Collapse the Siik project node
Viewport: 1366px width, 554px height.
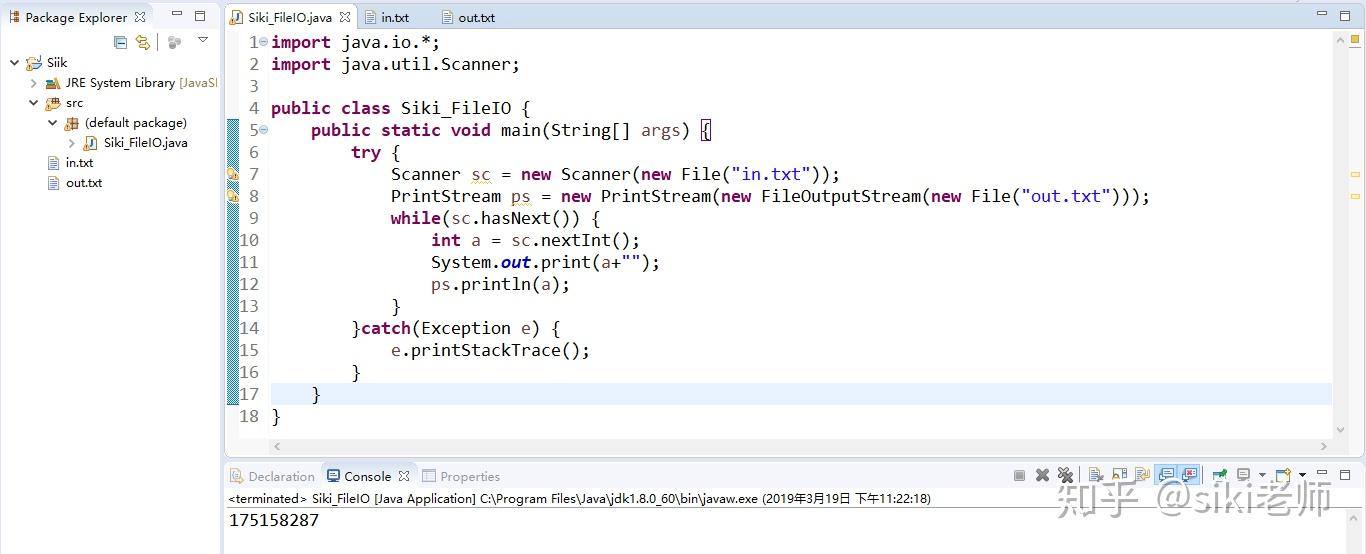pos(15,63)
